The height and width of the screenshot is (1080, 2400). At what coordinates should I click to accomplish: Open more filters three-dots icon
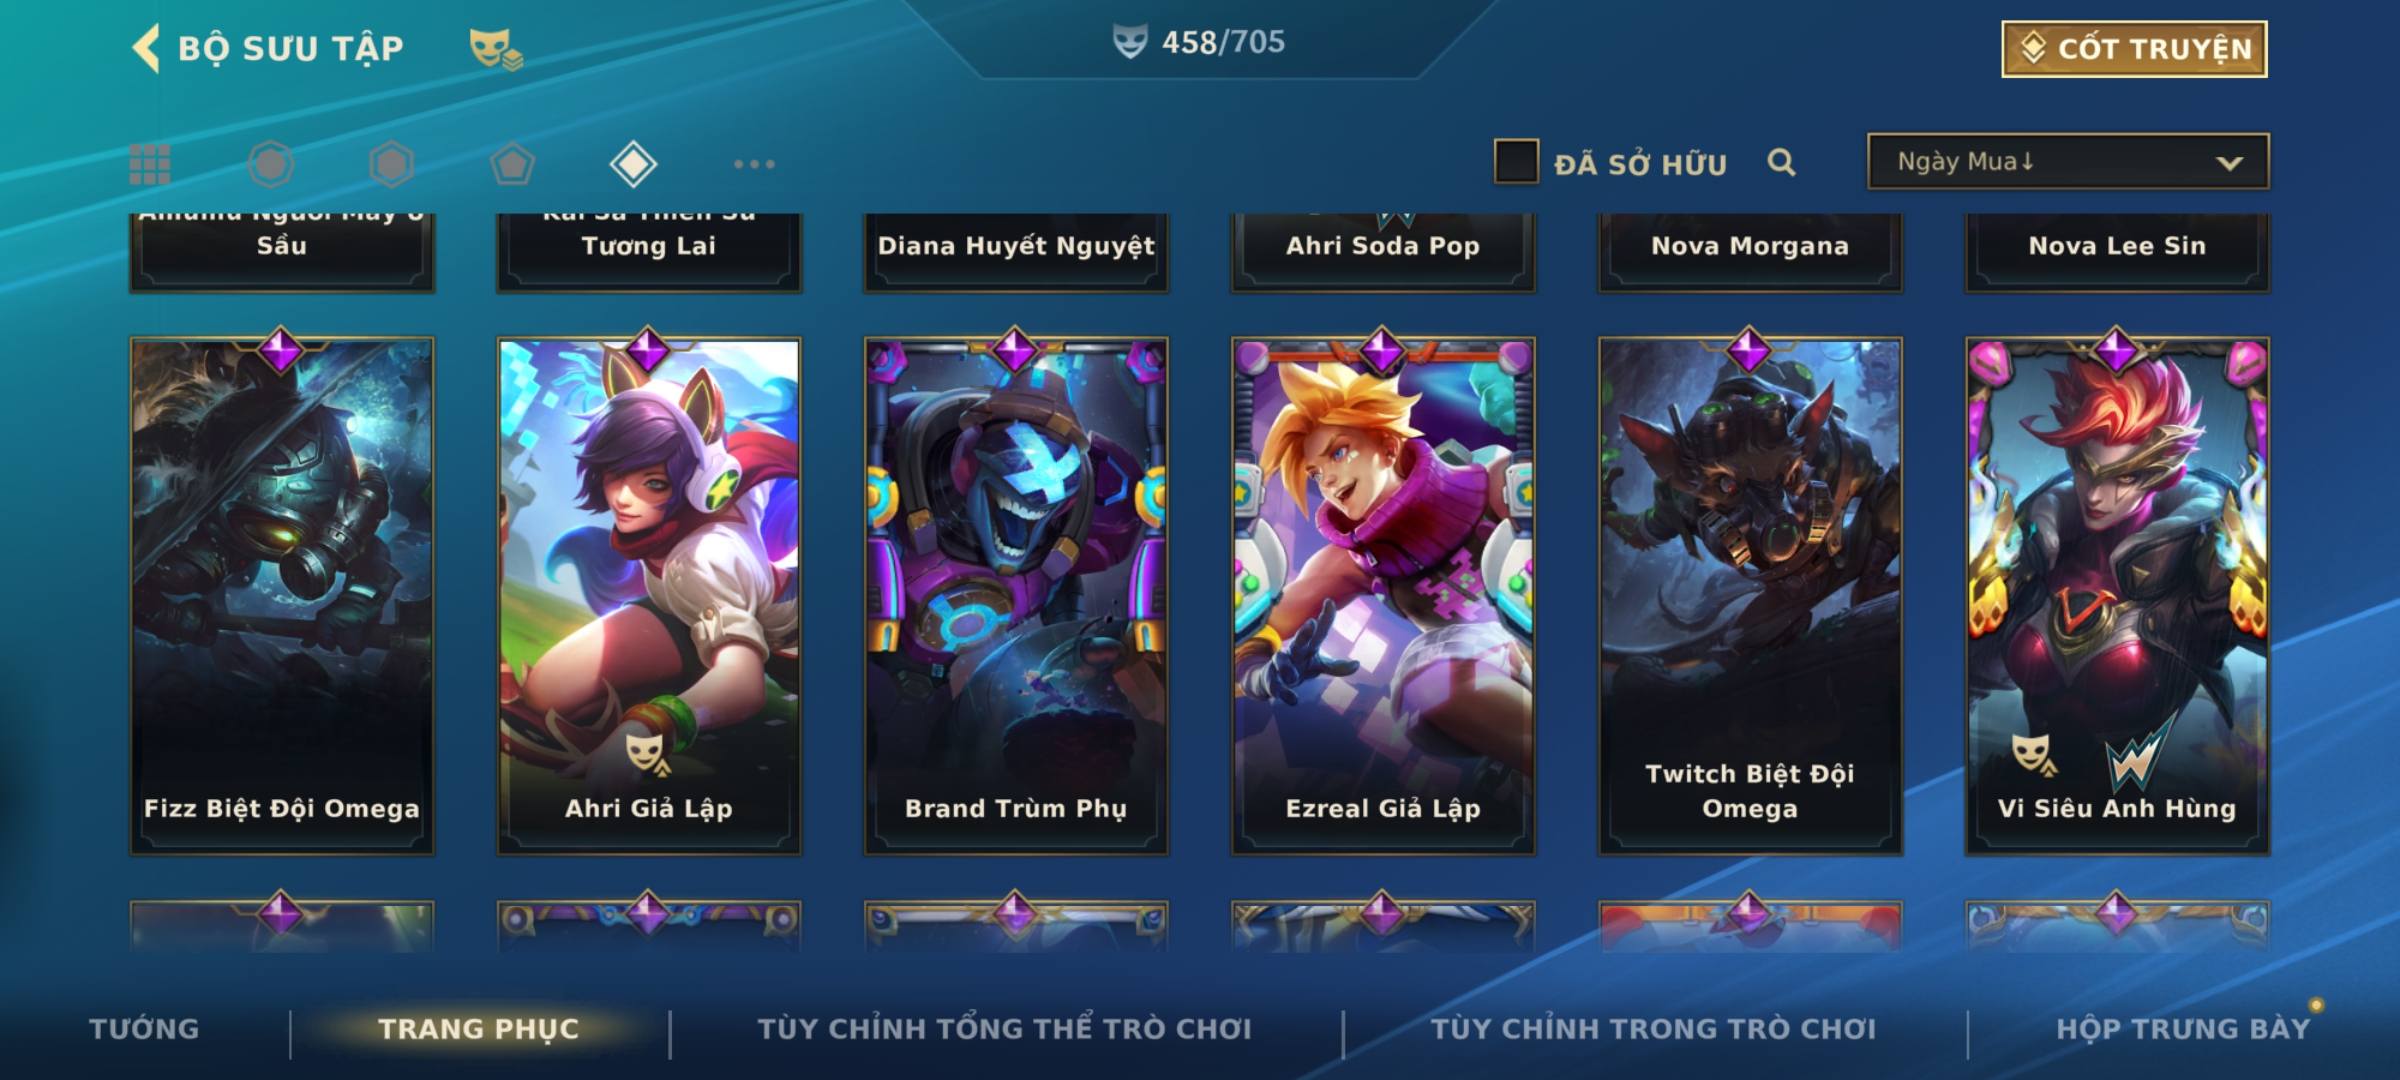pyautogui.click(x=754, y=164)
